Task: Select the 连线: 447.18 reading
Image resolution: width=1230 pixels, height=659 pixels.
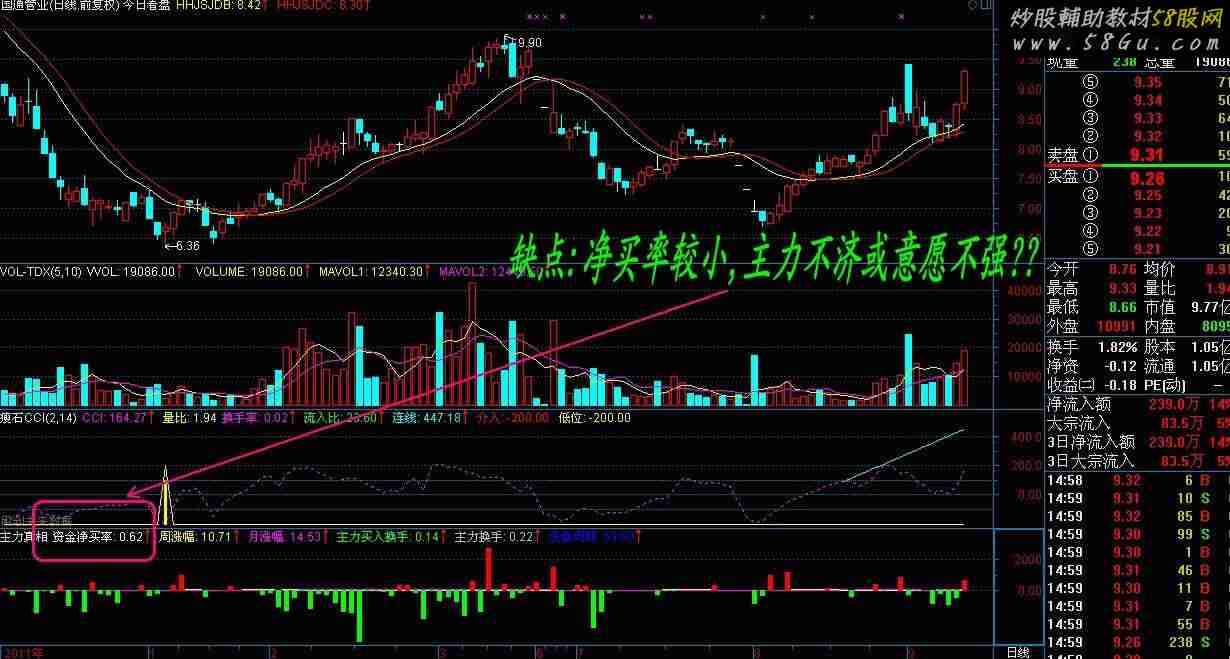Action: 427,418
